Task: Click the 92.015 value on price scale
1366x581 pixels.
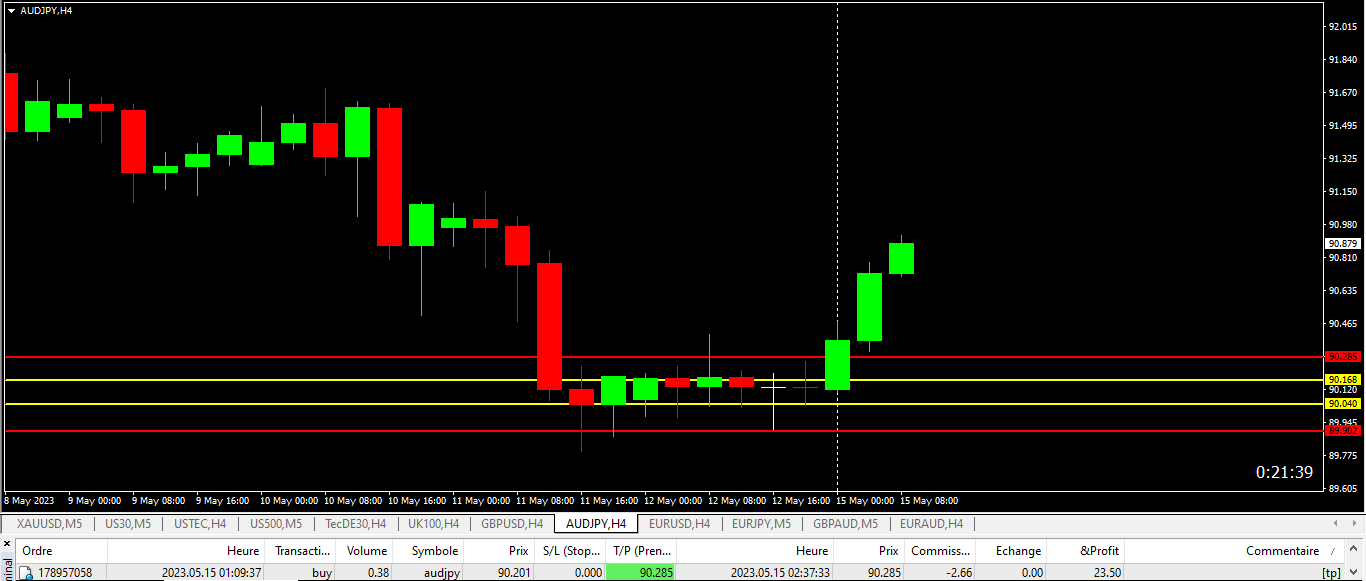Action: coord(1342,27)
